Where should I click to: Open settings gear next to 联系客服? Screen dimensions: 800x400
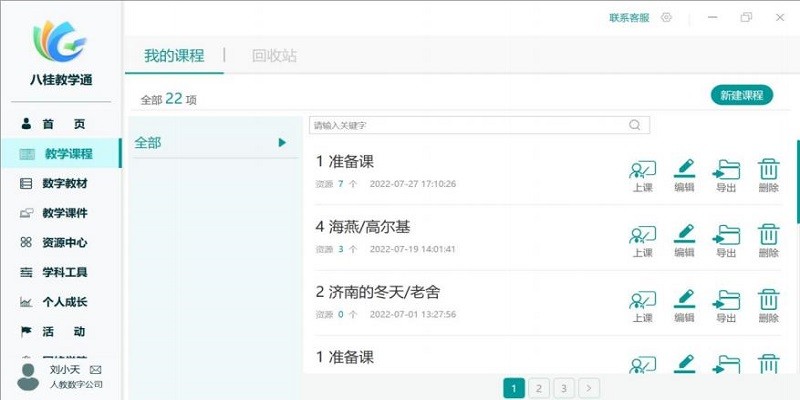666,17
